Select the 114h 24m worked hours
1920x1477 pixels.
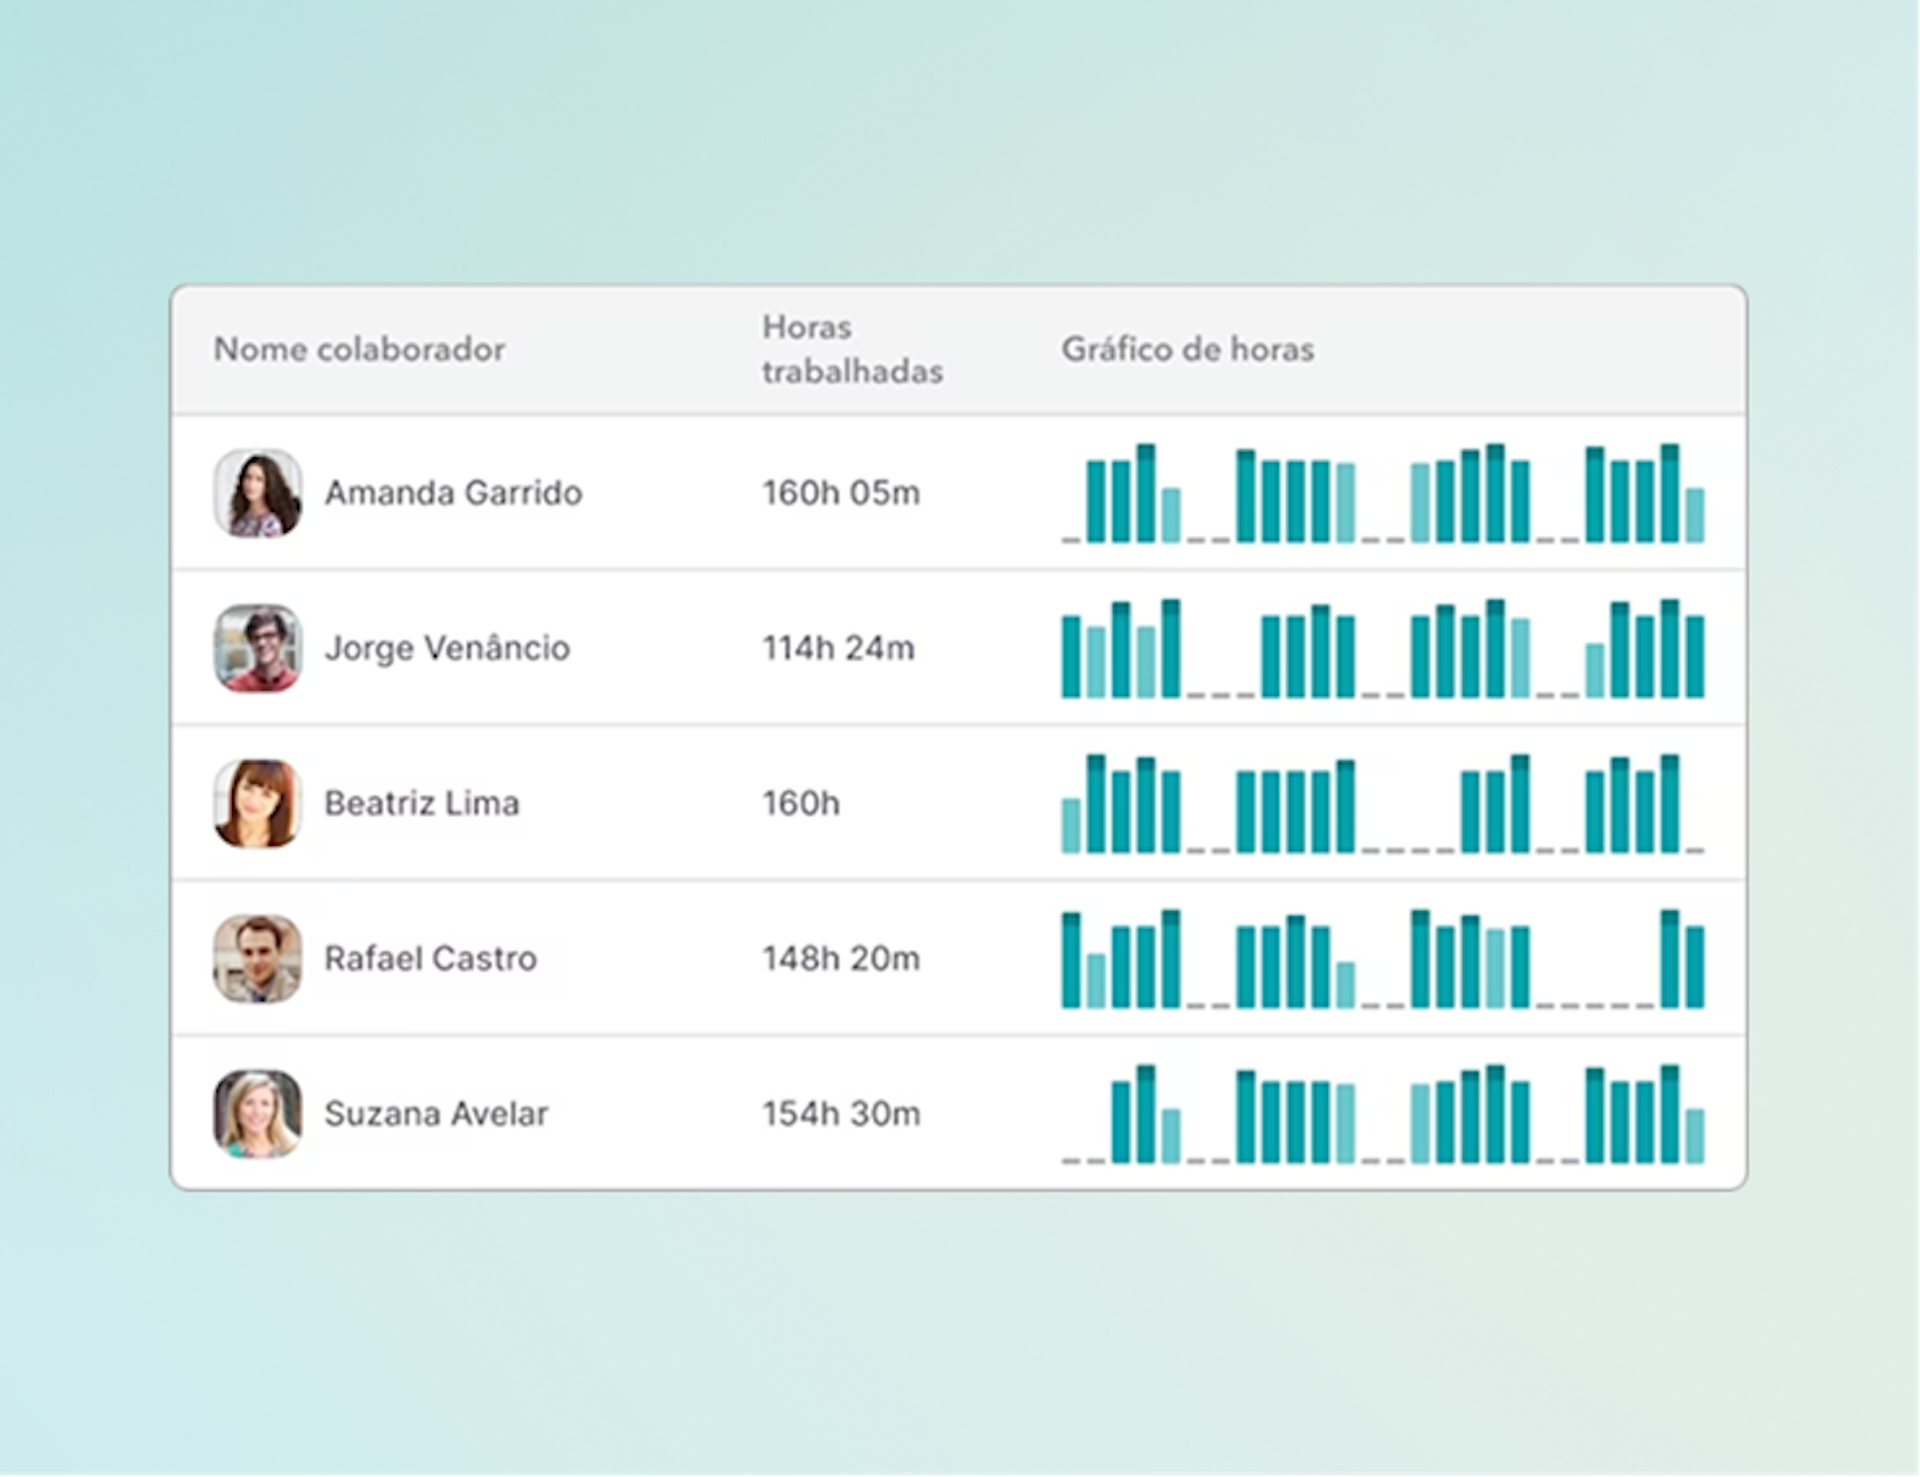pyautogui.click(x=838, y=648)
